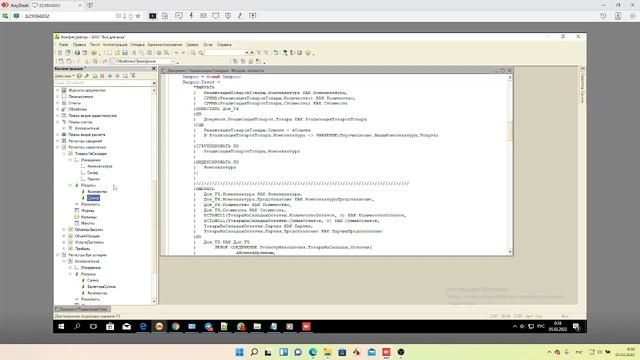This screenshot has width=640, height=360.
Task: Click the Redo arrow in Configurator toolbar
Action: 183,53
